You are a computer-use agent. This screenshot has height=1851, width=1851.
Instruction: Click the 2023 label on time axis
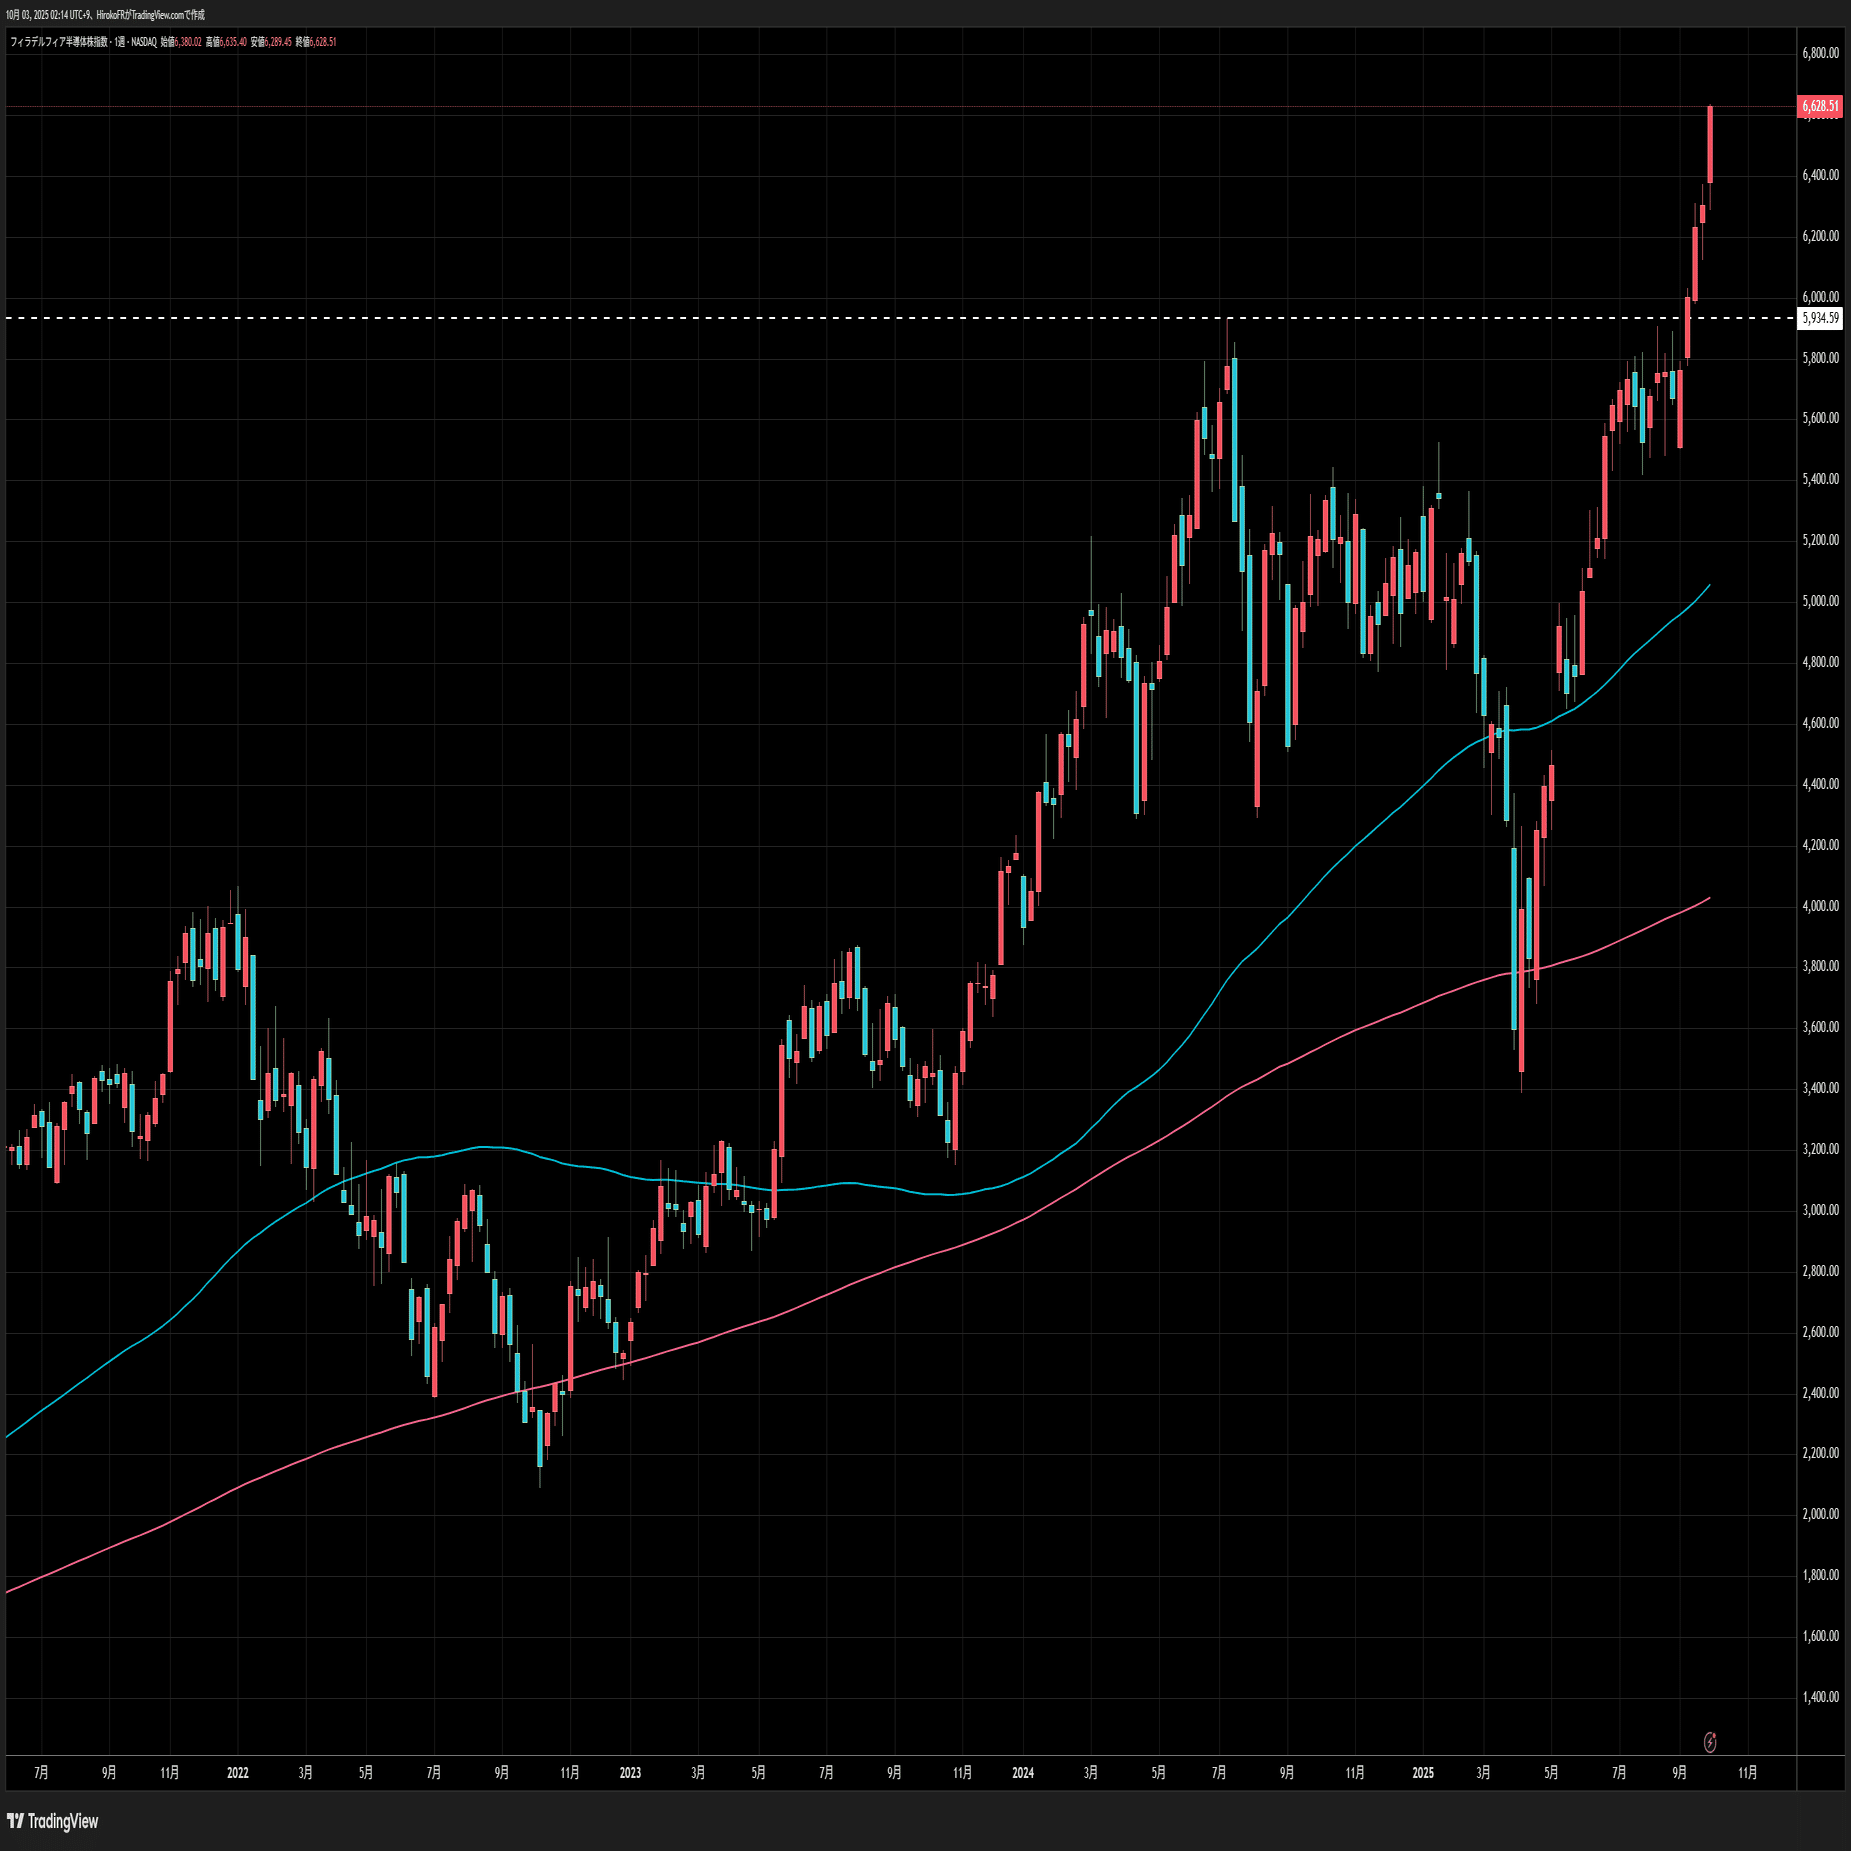click(630, 1773)
